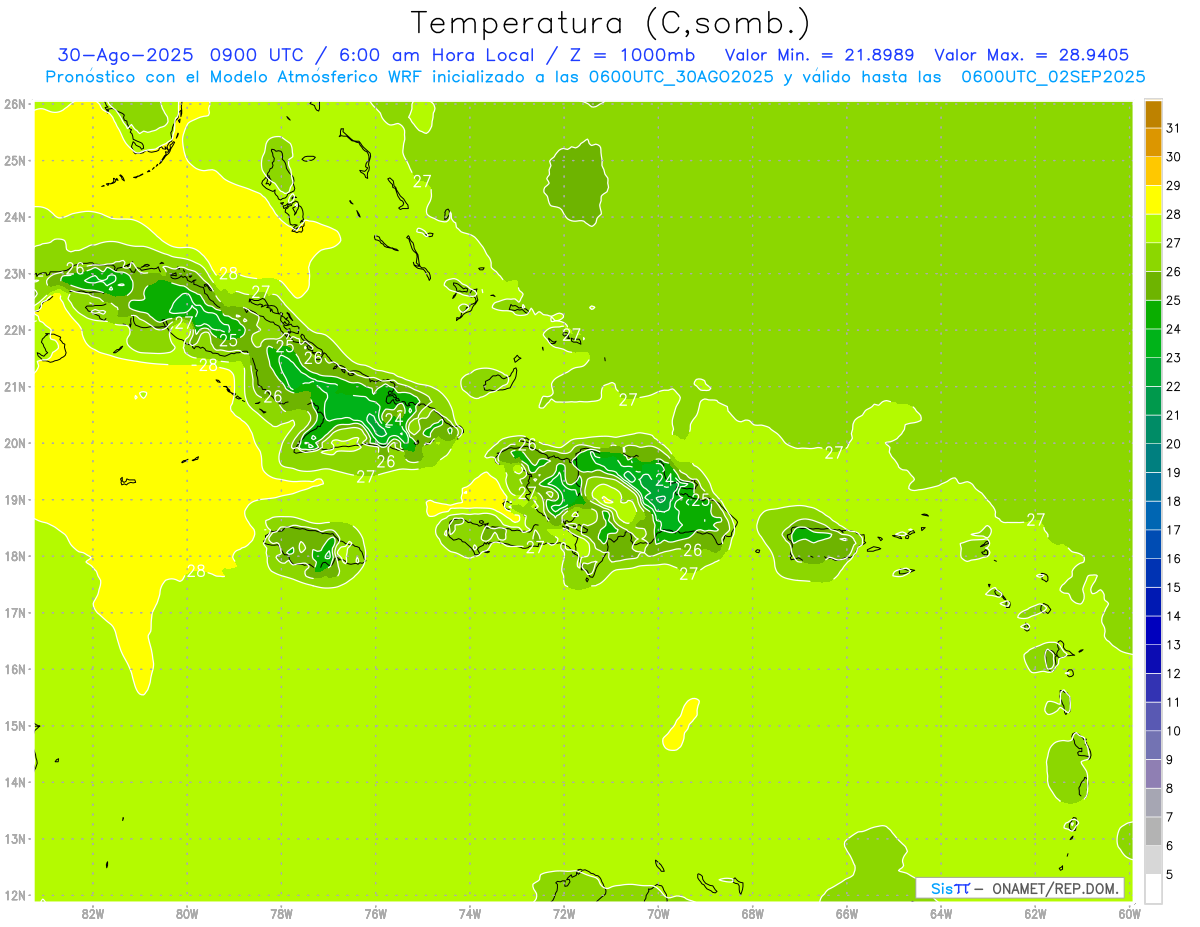Click the legend scale label '31'
This screenshot has height=927, width=1200.
click(1174, 129)
